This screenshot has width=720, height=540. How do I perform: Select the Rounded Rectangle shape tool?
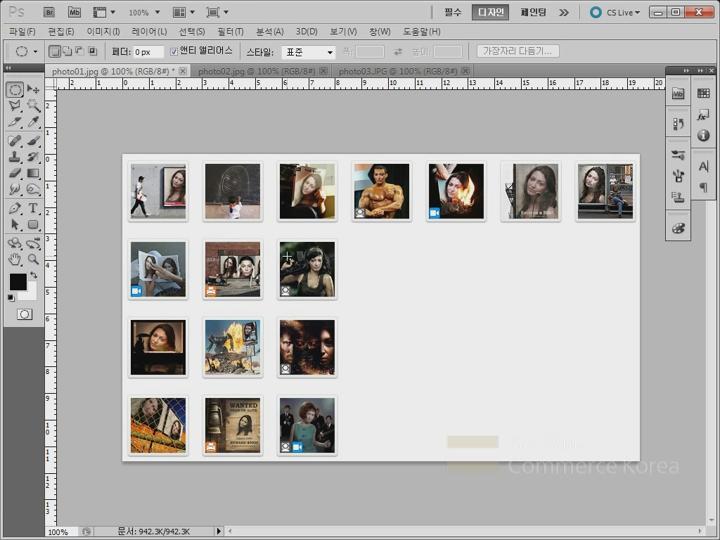click(x=33, y=224)
